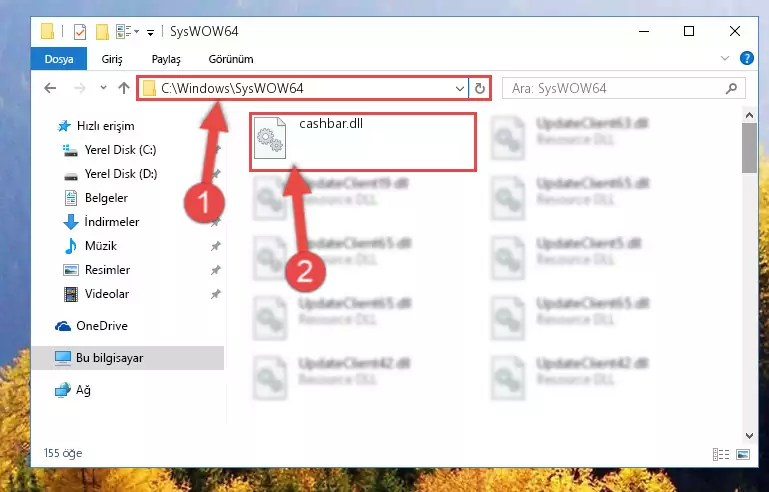Expand the ribbon with the chevron

pos(725,58)
